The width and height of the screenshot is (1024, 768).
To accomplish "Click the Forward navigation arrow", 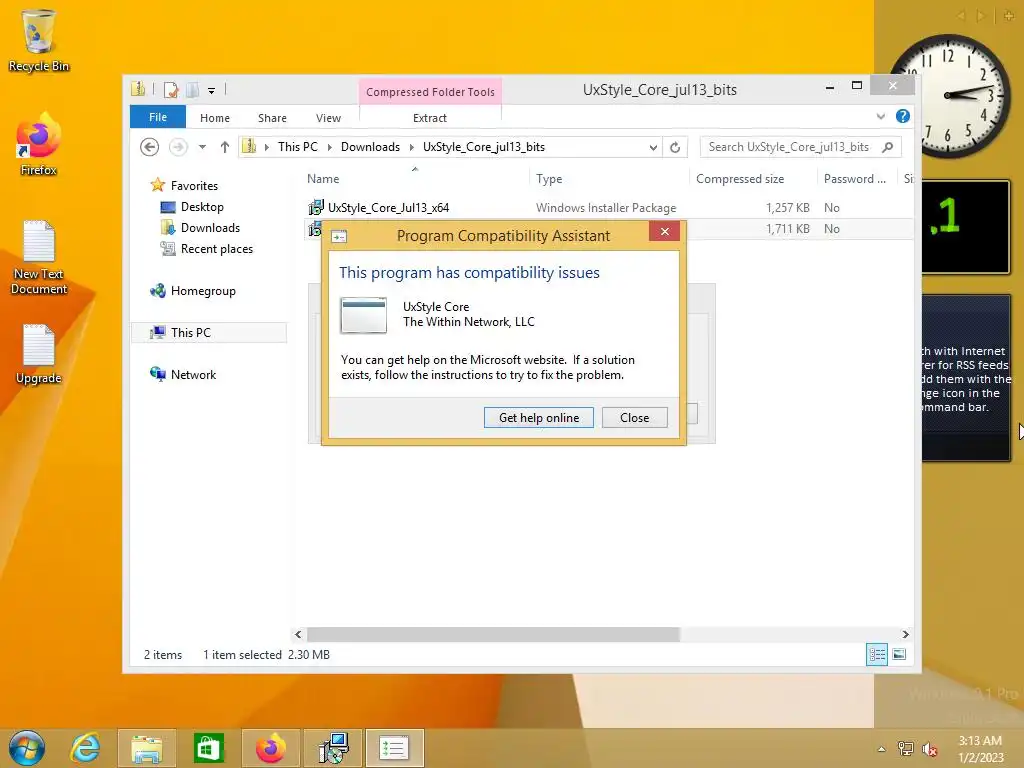I will click(x=178, y=147).
